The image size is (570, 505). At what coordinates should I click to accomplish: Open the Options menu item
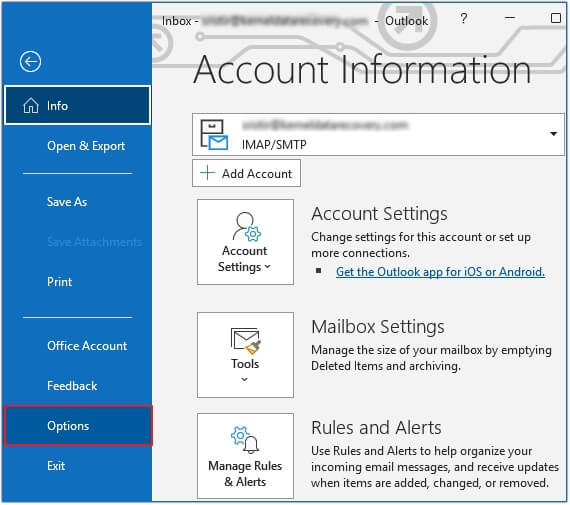click(x=78, y=426)
